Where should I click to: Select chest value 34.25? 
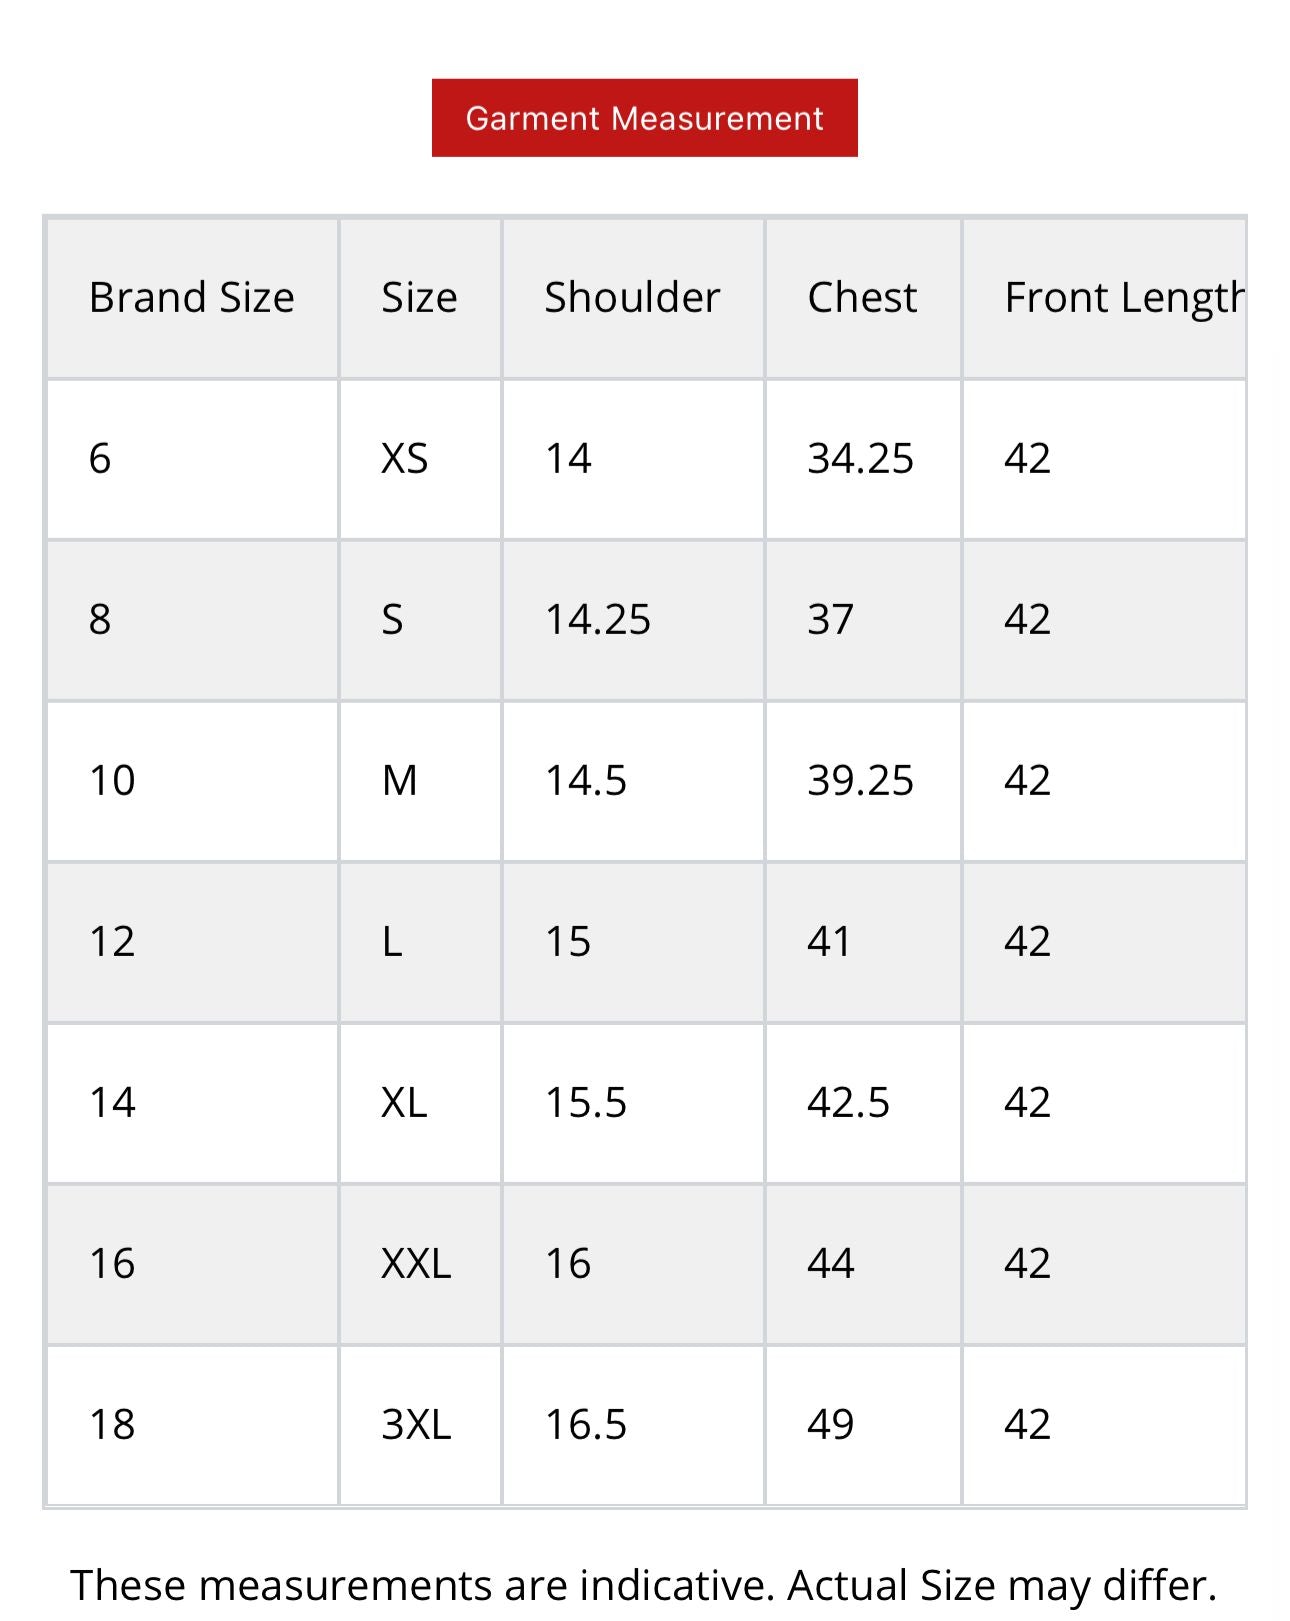pyautogui.click(x=860, y=459)
